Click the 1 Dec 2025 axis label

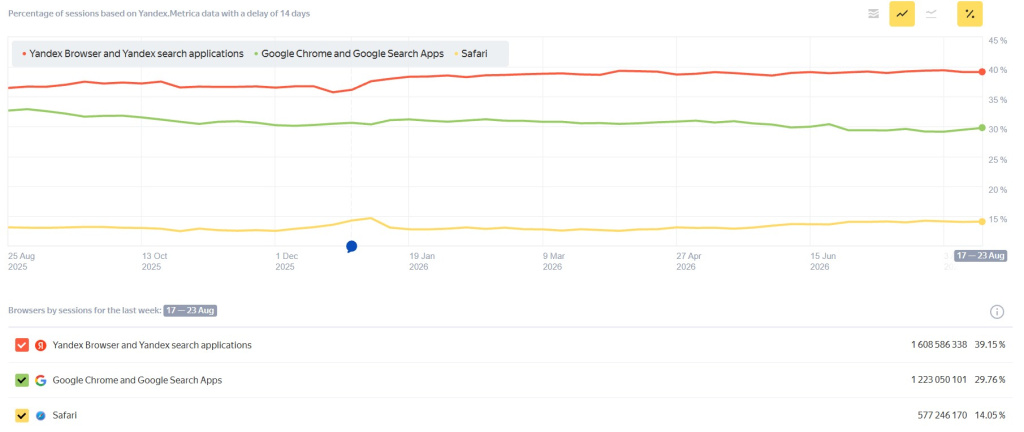285,261
